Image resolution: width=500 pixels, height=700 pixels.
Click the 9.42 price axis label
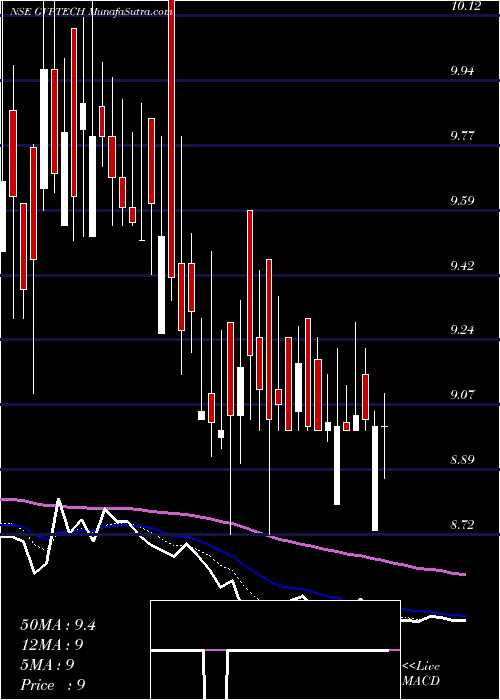click(463, 266)
